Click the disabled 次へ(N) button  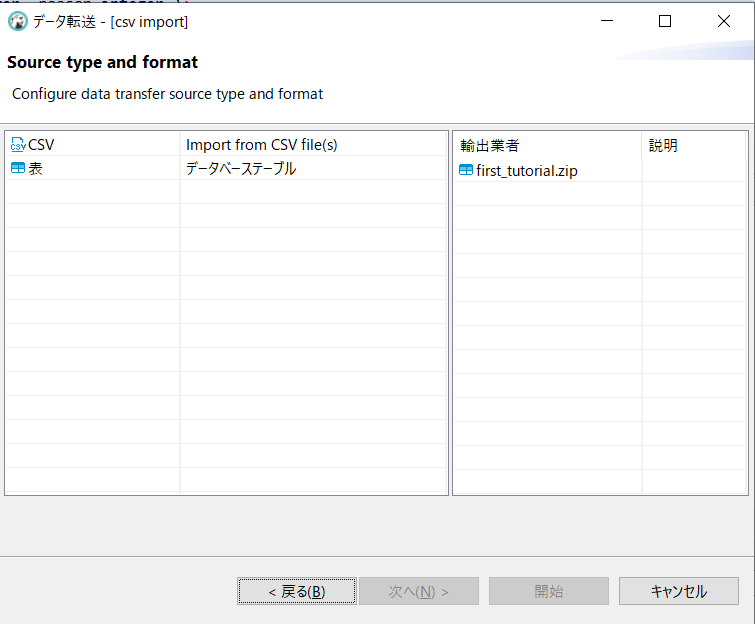click(x=419, y=591)
